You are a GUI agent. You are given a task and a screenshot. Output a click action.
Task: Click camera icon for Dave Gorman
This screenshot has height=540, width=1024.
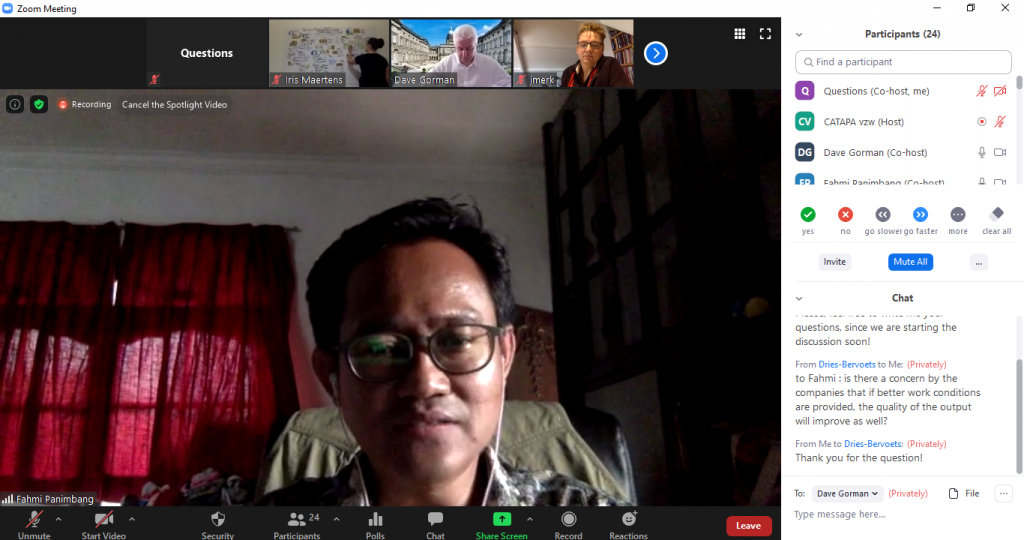[1000, 152]
